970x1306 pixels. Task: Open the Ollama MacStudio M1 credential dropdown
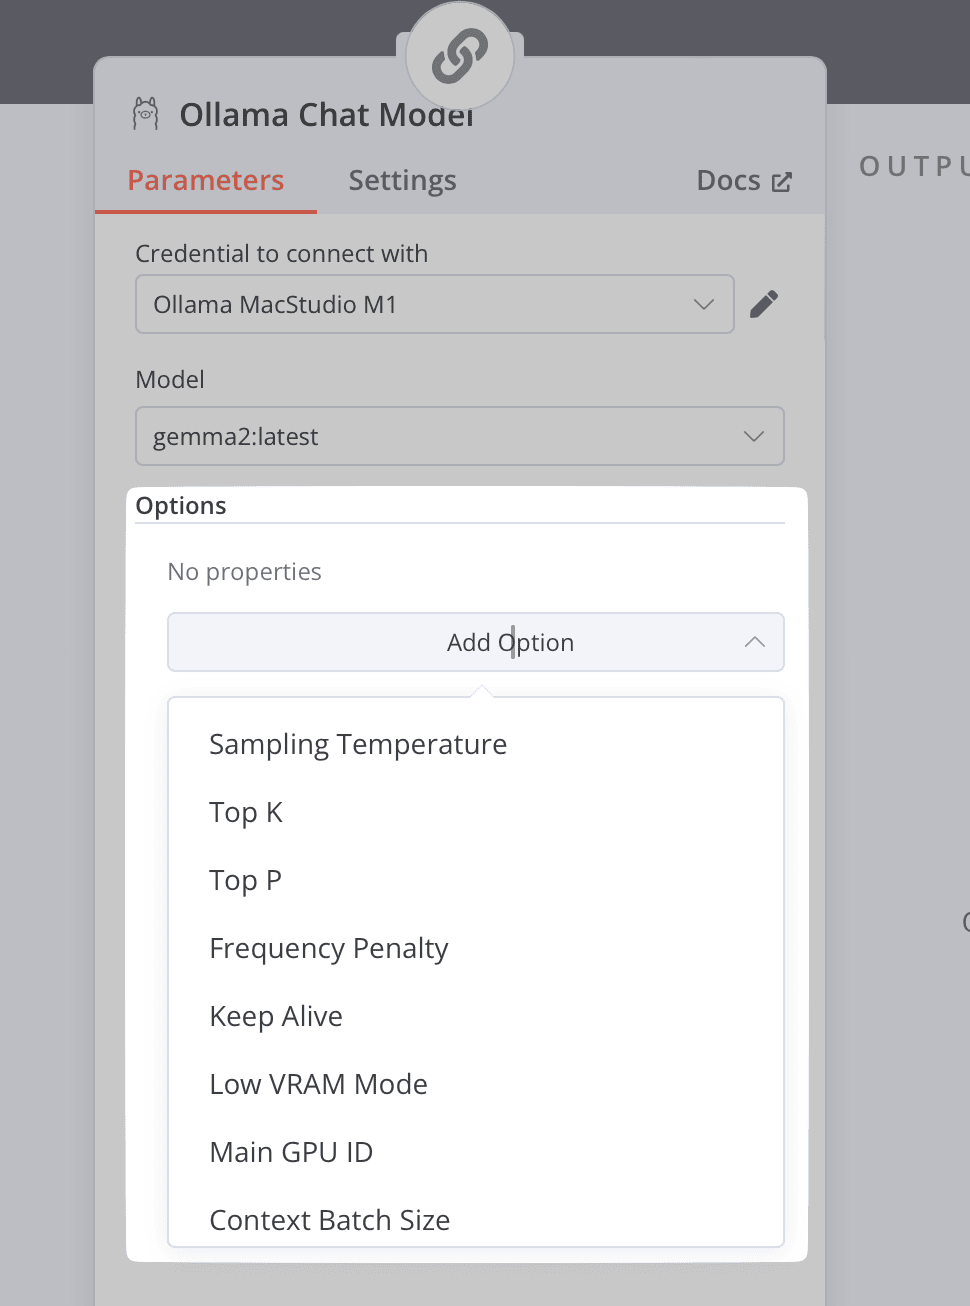click(x=435, y=304)
